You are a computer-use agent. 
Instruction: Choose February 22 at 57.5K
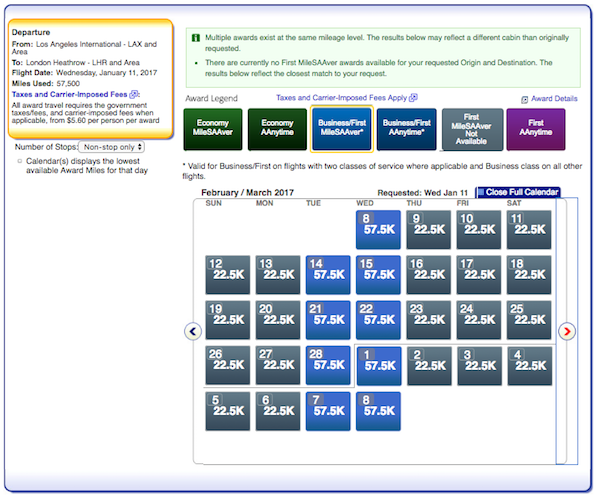click(378, 320)
